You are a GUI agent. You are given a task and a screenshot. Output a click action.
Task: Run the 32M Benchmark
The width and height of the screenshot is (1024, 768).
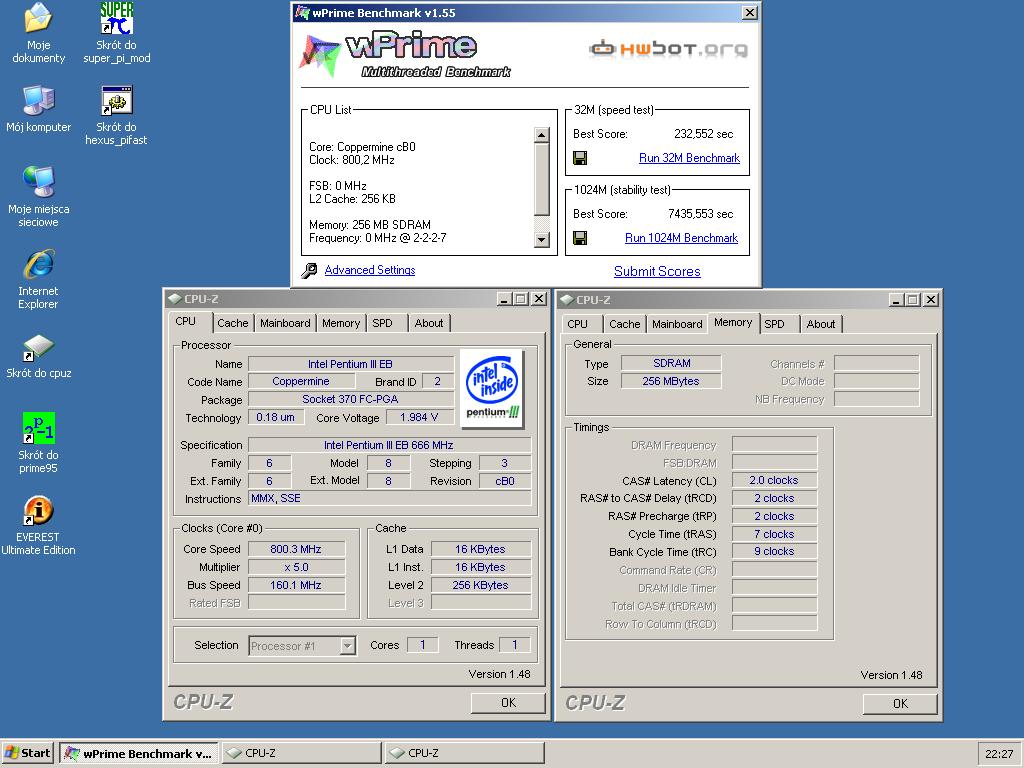[x=689, y=158]
